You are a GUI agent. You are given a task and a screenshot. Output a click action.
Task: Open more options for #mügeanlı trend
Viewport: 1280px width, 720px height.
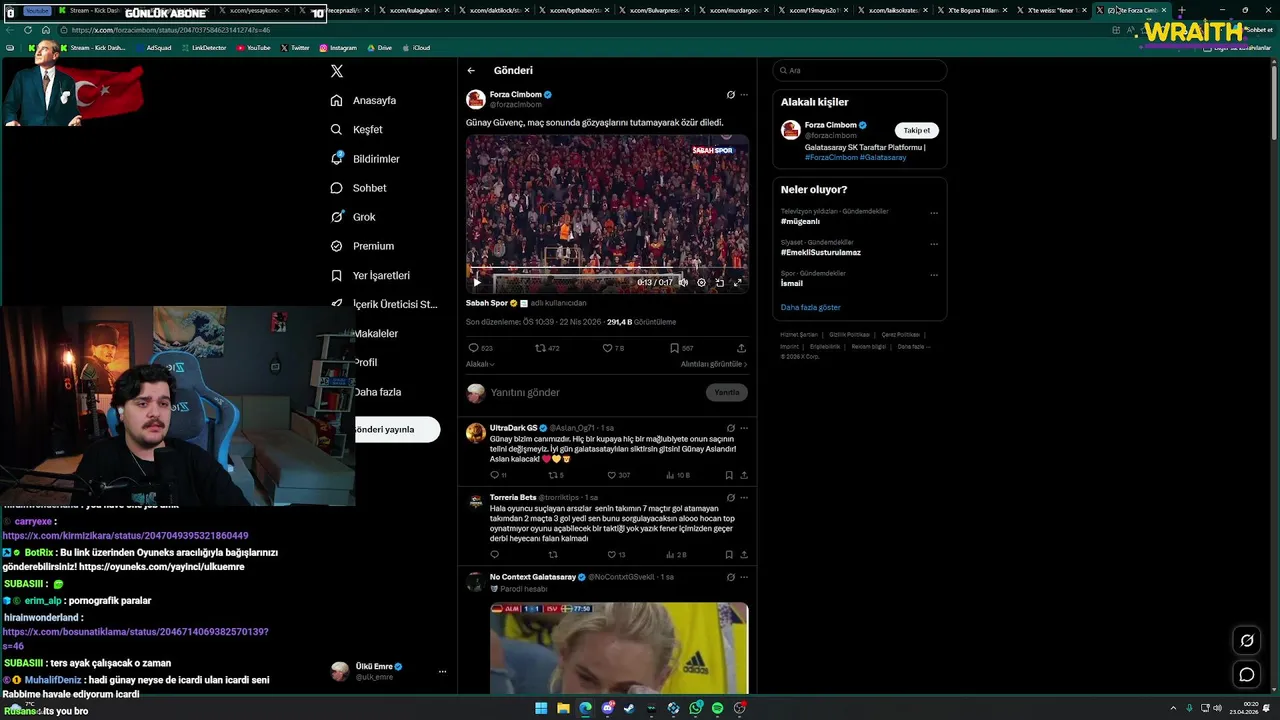934,213
